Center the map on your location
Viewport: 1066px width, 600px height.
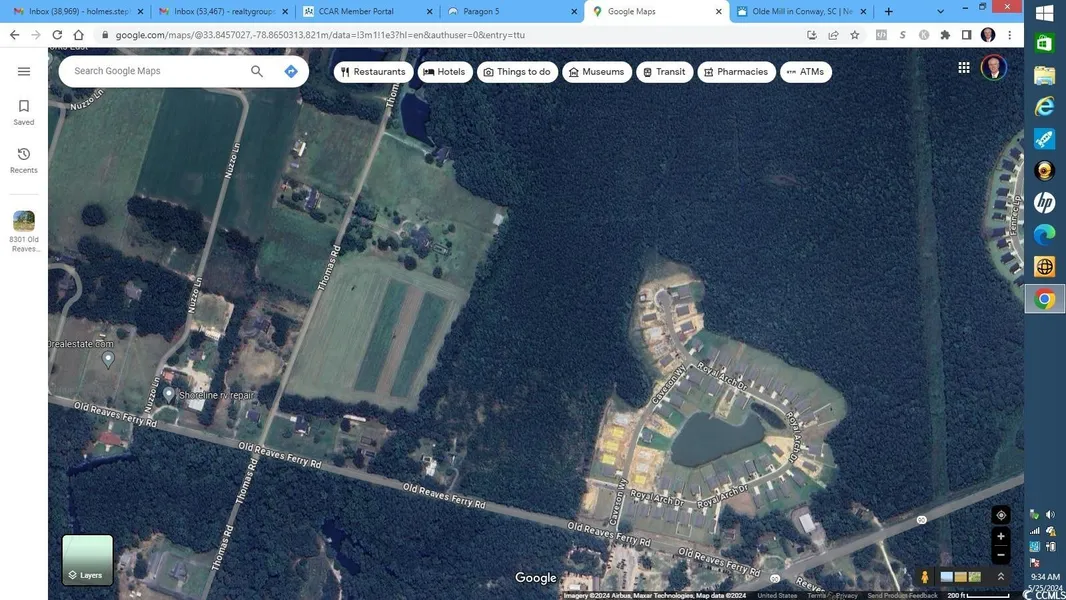[x=1000, y=515]
